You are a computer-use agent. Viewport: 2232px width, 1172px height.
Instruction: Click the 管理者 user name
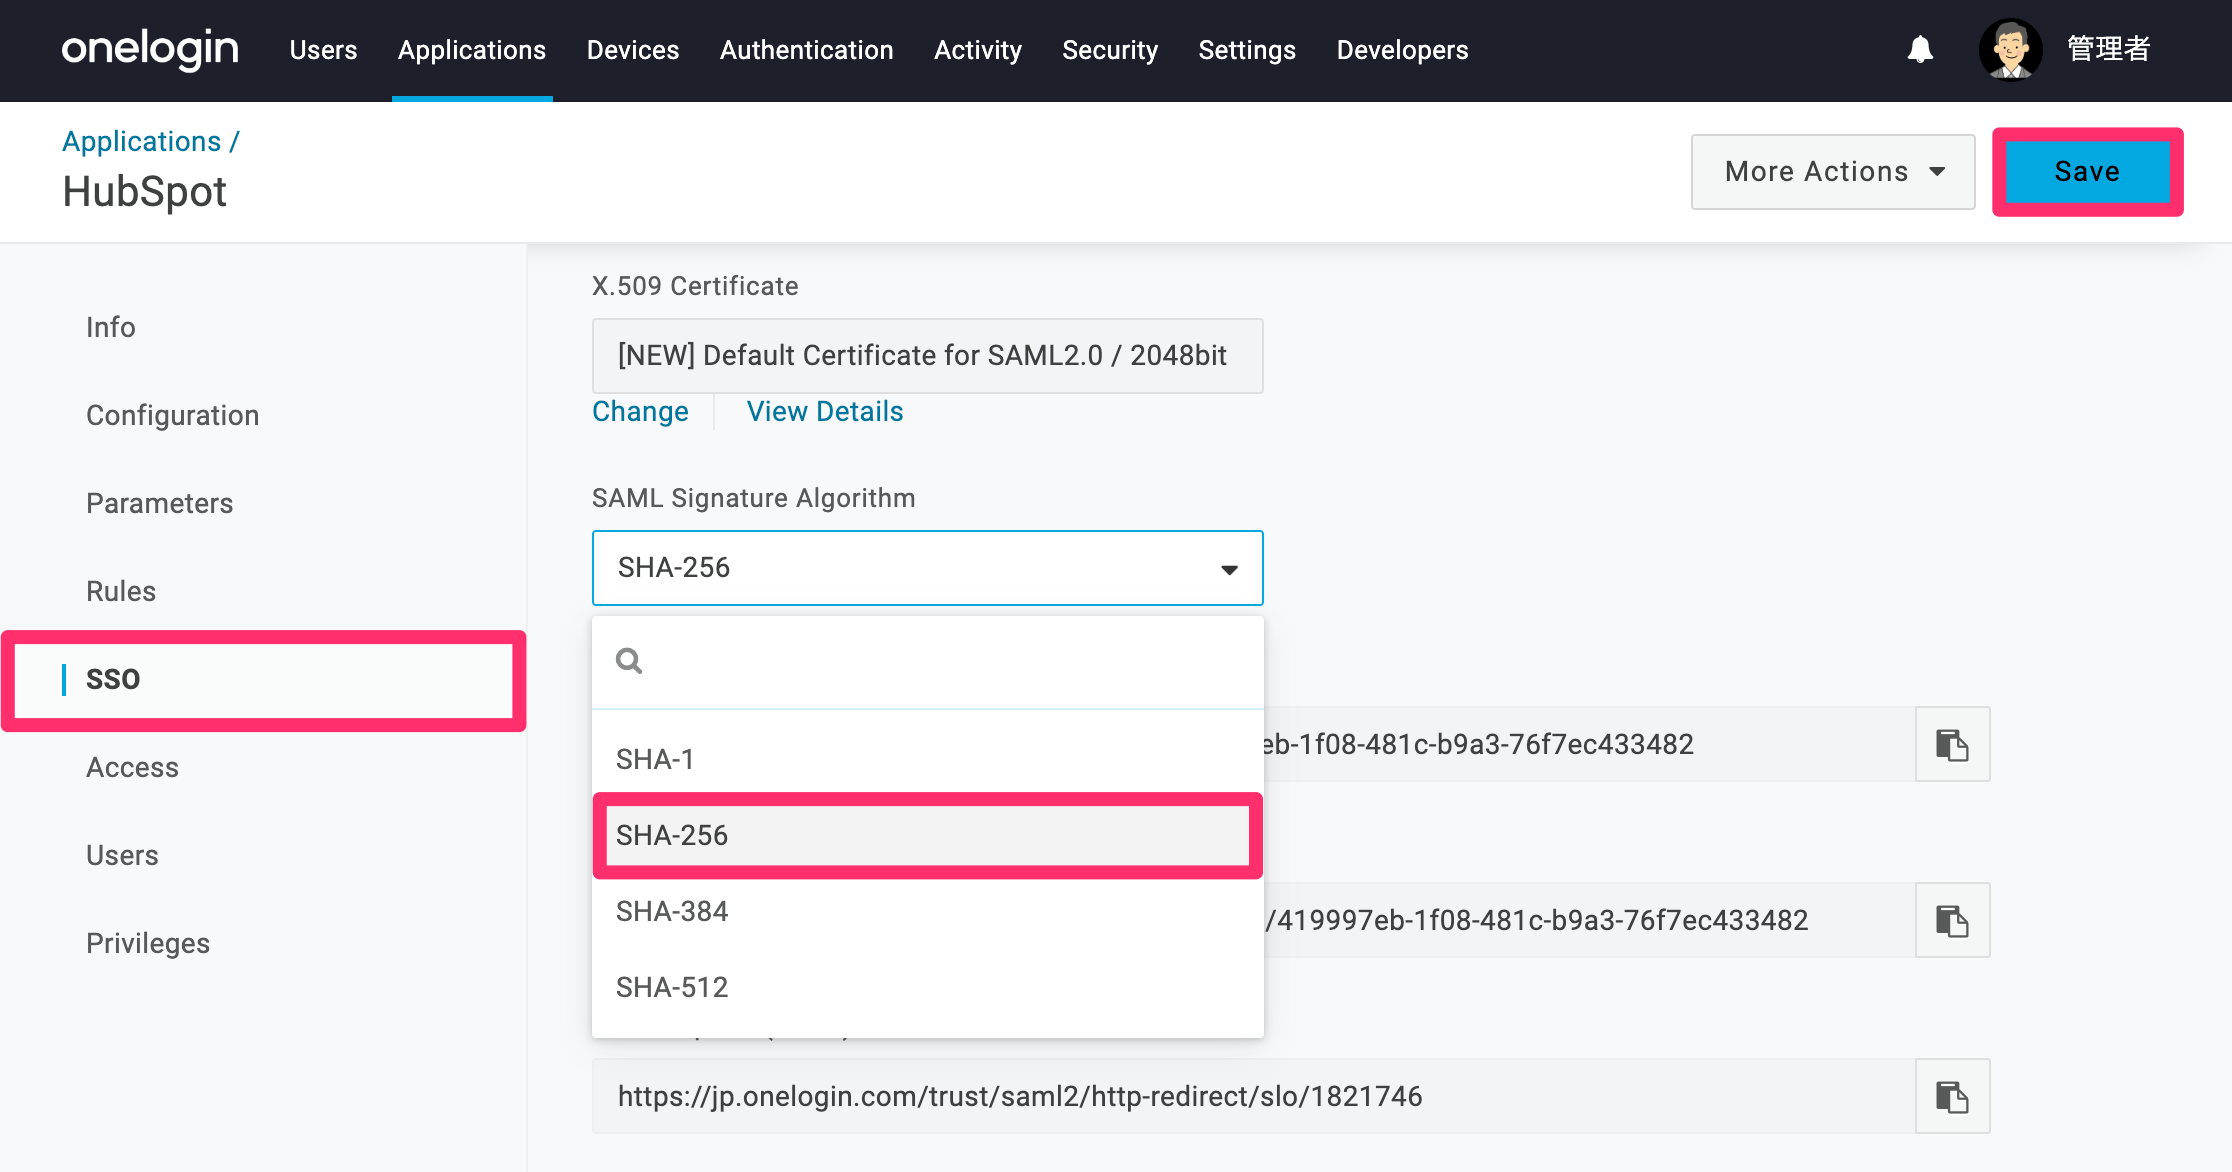point(2108,49)
